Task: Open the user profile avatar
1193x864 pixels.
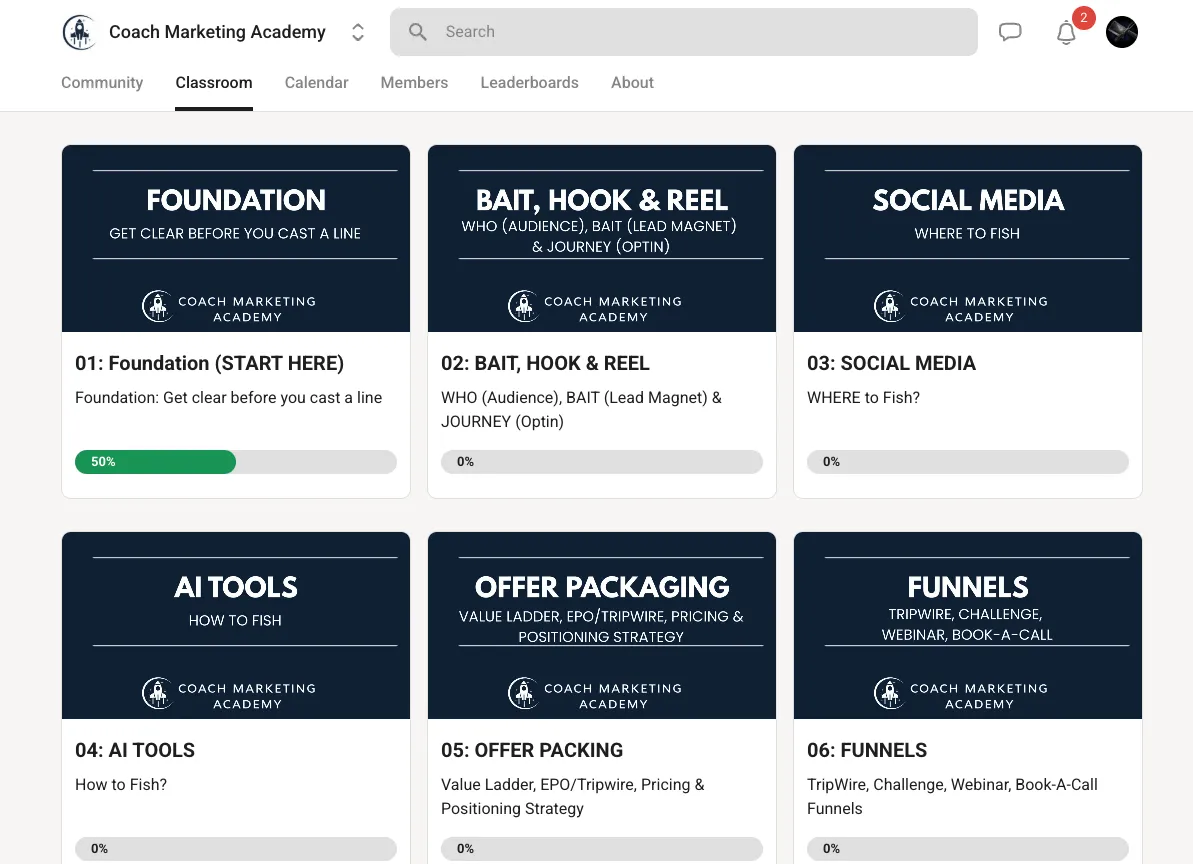Action: (1121, 32)
